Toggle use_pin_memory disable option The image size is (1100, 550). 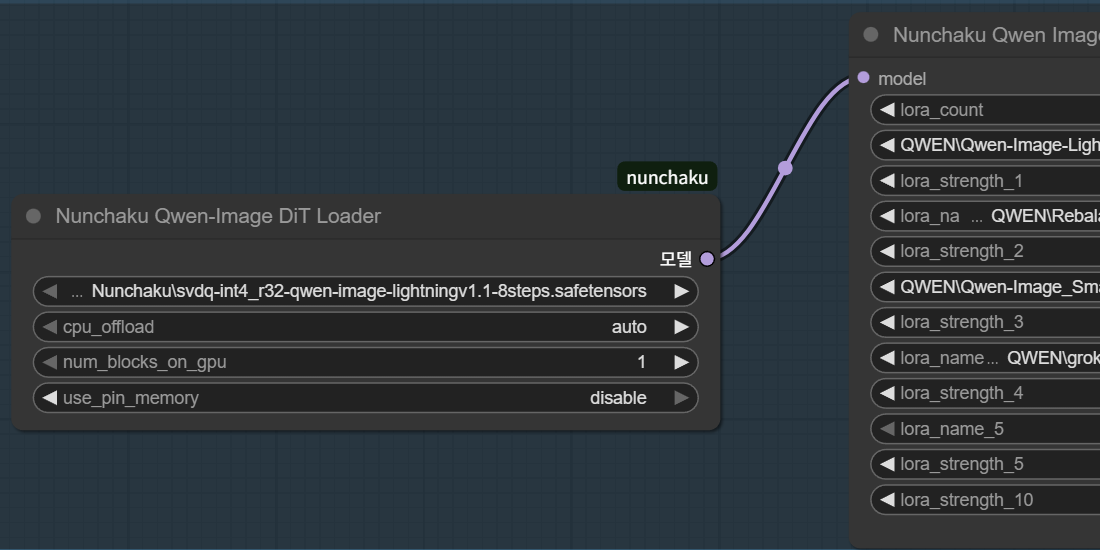pyautogui.click(x=365, y=398)
